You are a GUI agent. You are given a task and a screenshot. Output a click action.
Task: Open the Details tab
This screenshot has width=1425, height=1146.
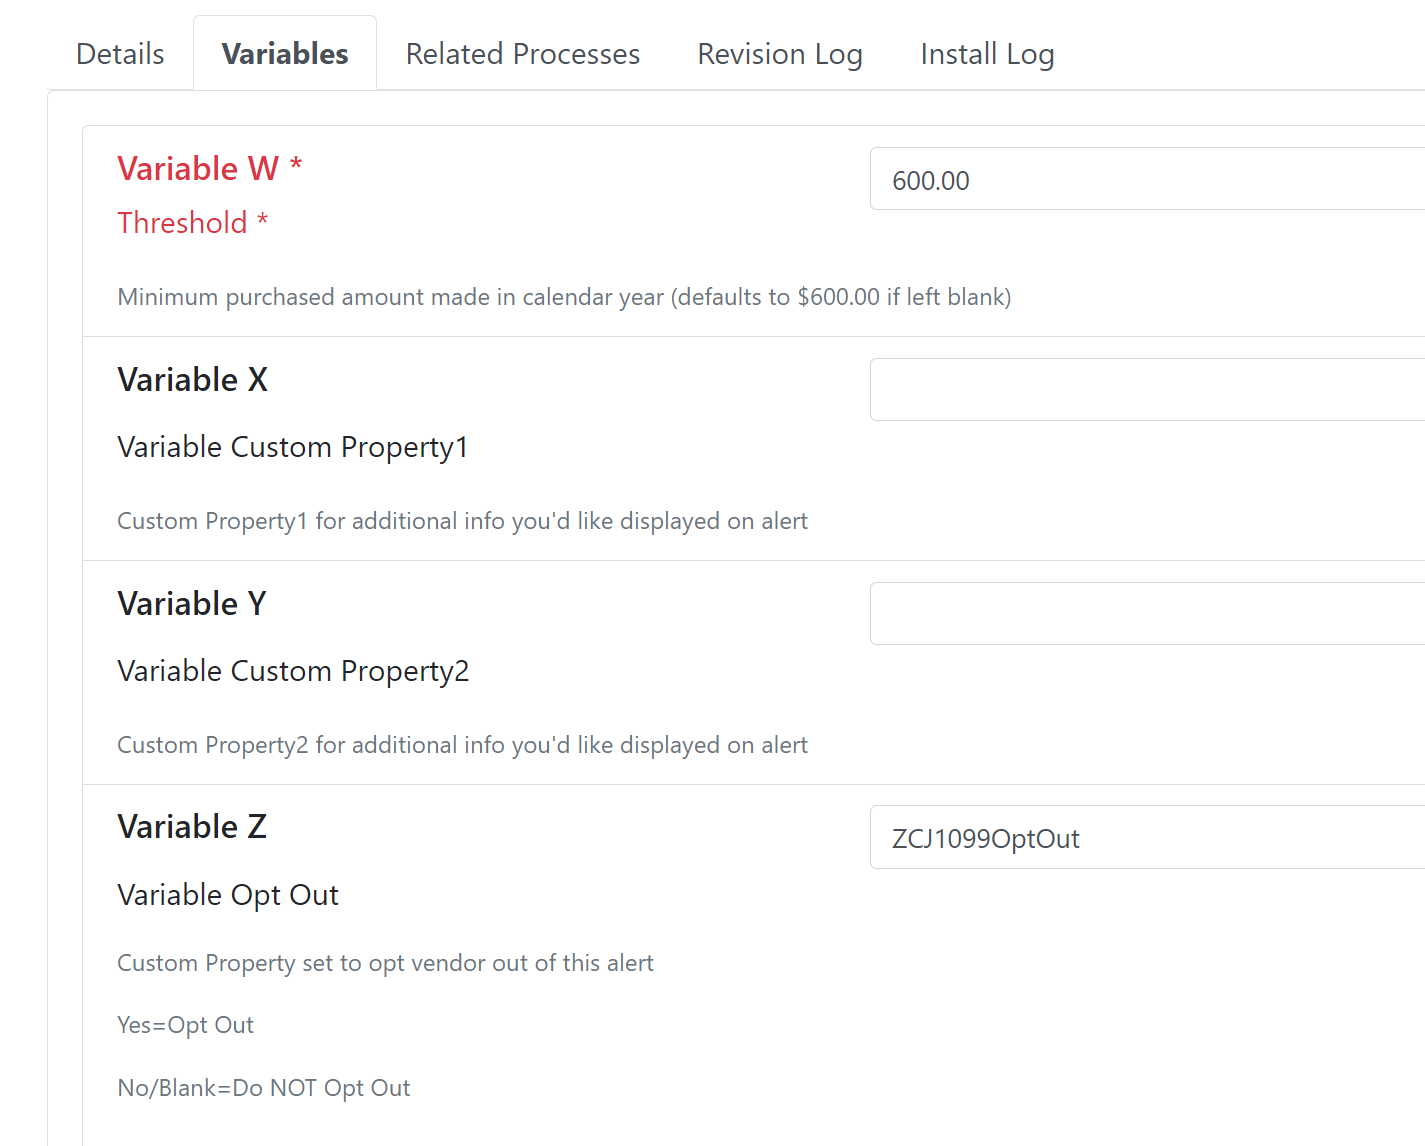[120, 54]
